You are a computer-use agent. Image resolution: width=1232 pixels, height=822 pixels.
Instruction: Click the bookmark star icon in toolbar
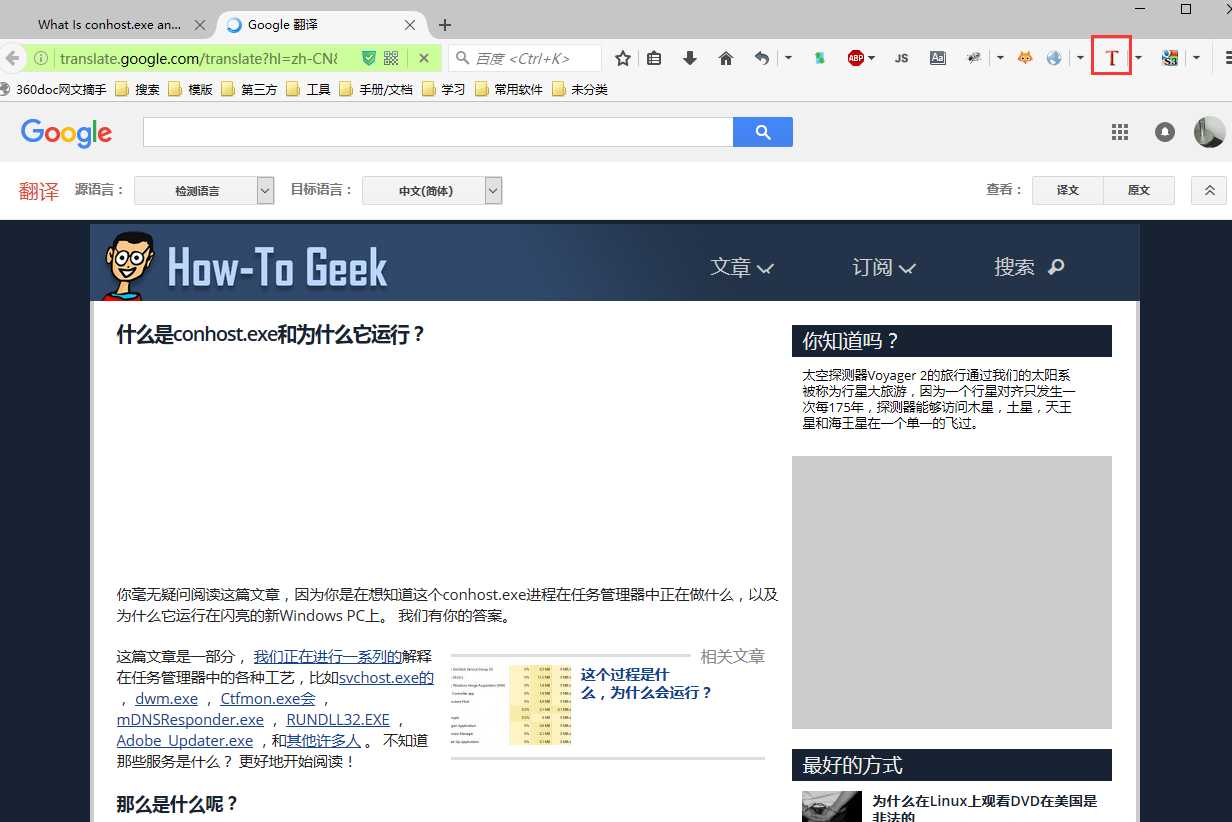point(623,58)
